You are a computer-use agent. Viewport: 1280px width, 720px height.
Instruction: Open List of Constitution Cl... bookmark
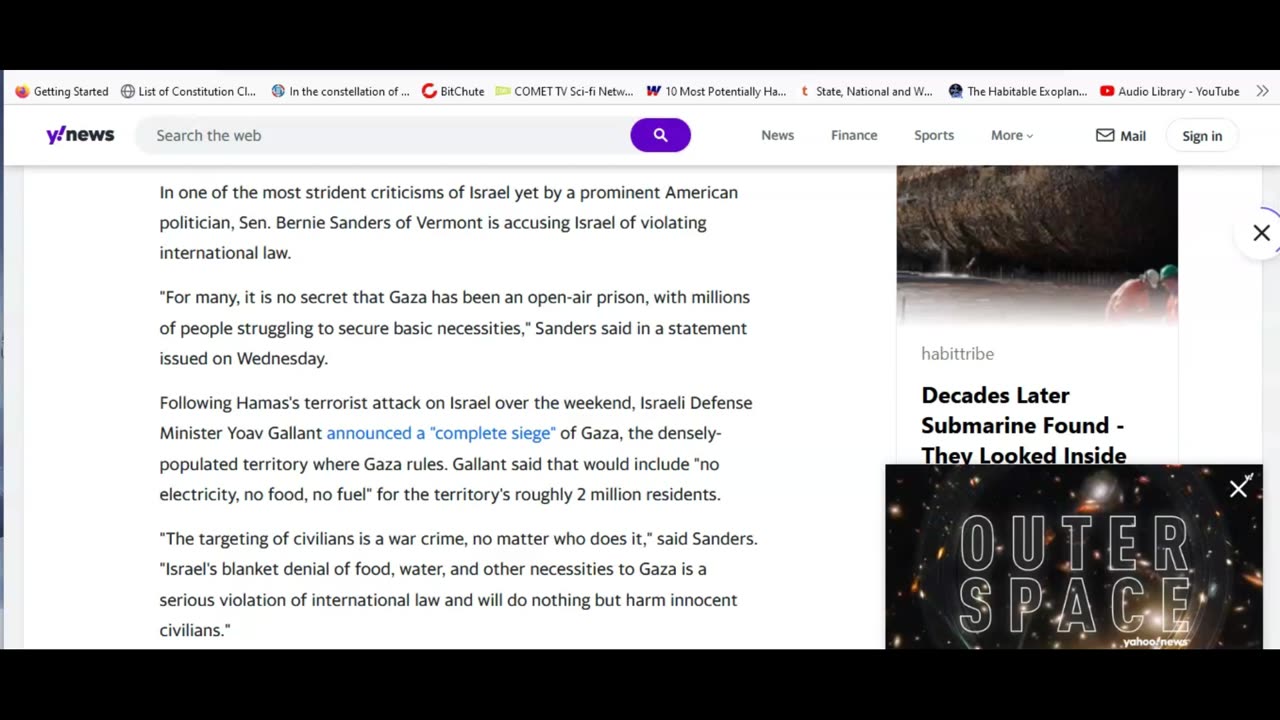click(x=188, y=91)
